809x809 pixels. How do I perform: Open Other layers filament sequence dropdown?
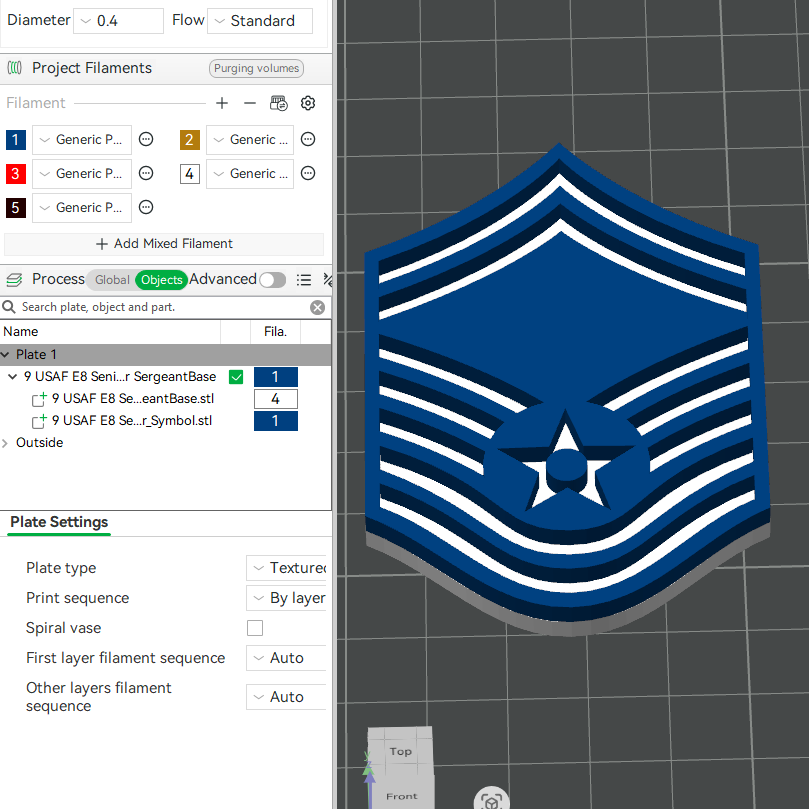coord(286,697)
